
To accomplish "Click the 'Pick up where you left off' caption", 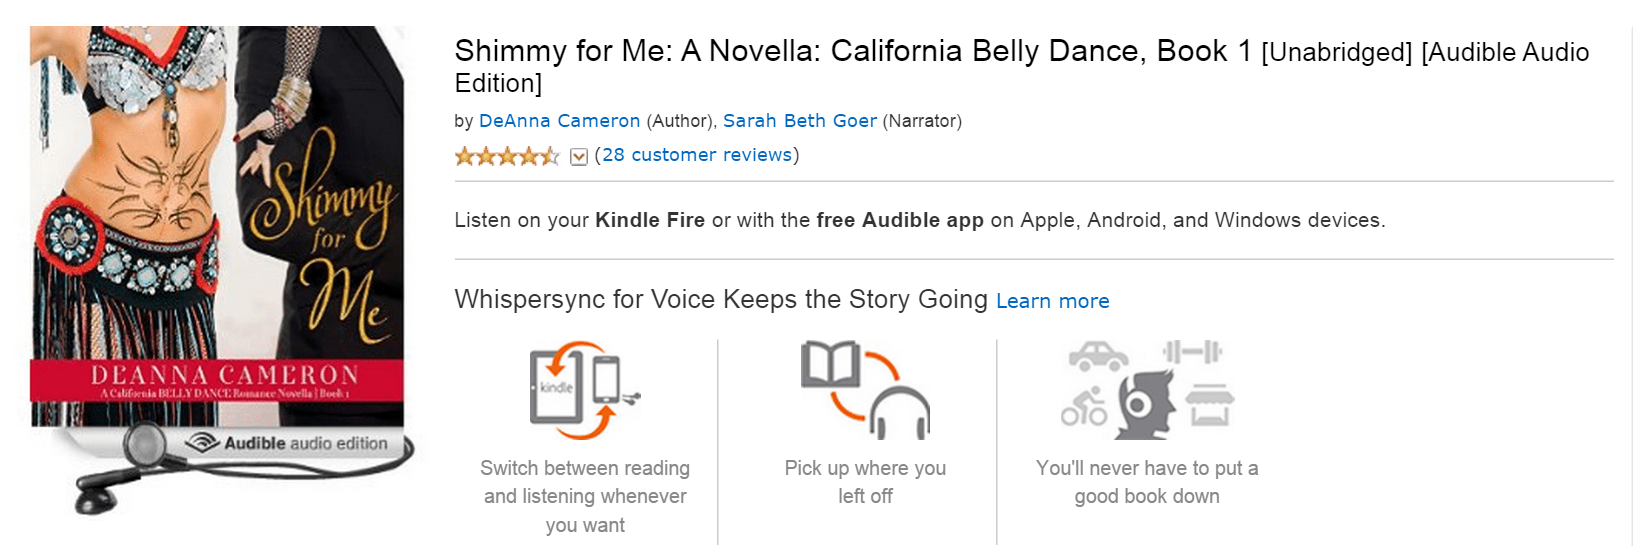I will pos(865,482).
